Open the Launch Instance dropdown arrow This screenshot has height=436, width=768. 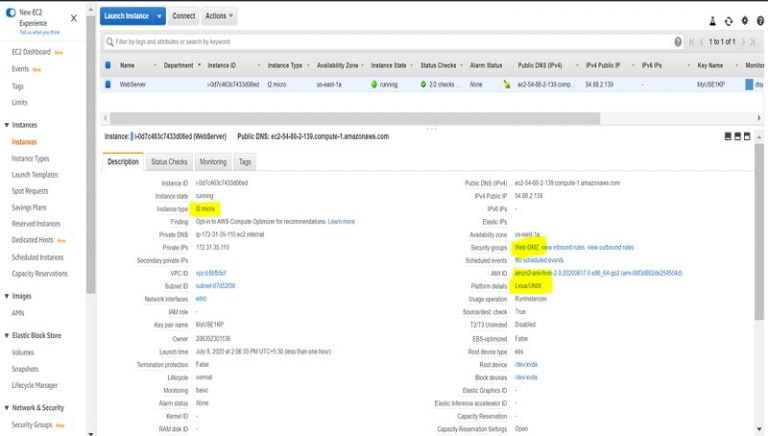[x=159, y=16]
